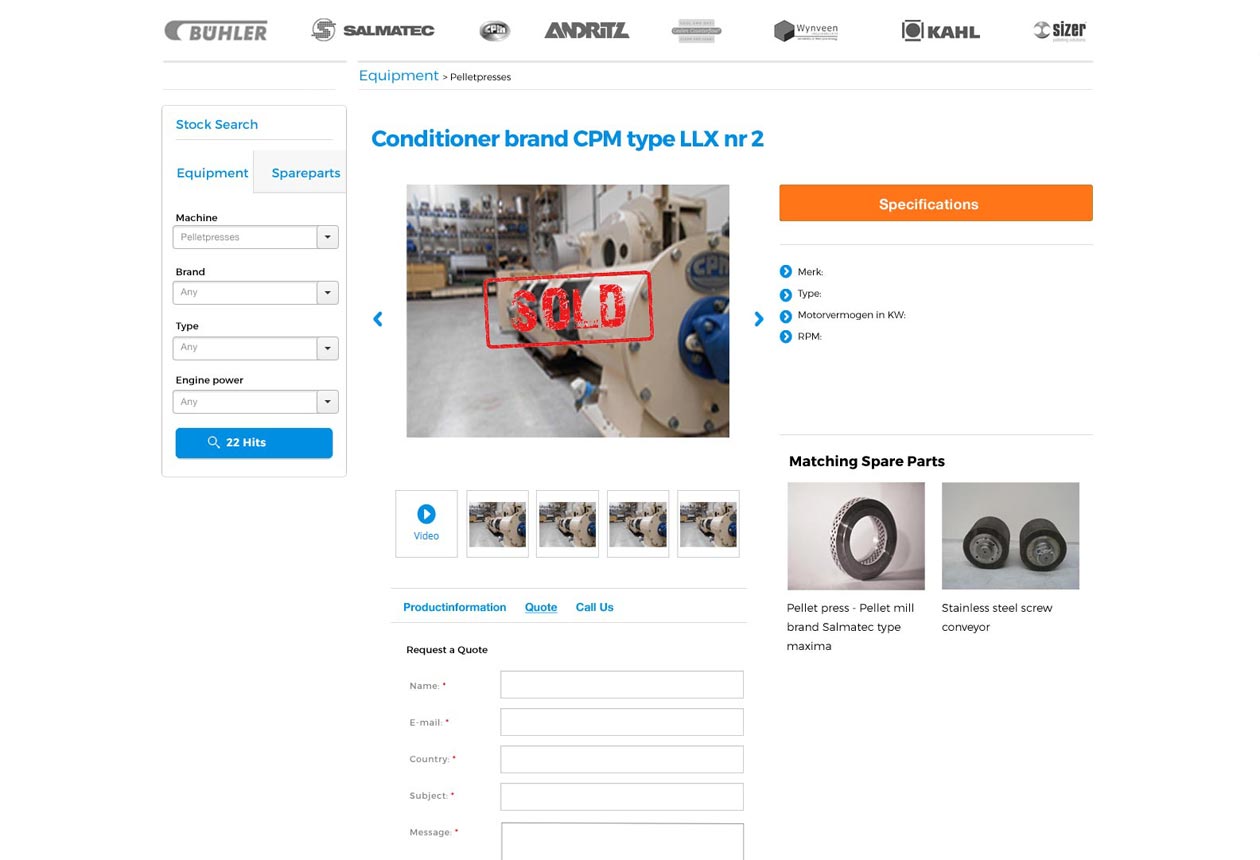1260x860 pixels.
Task: Open the Machine dropdown showing Pelletpresses
Action: [x=256, y=237]
